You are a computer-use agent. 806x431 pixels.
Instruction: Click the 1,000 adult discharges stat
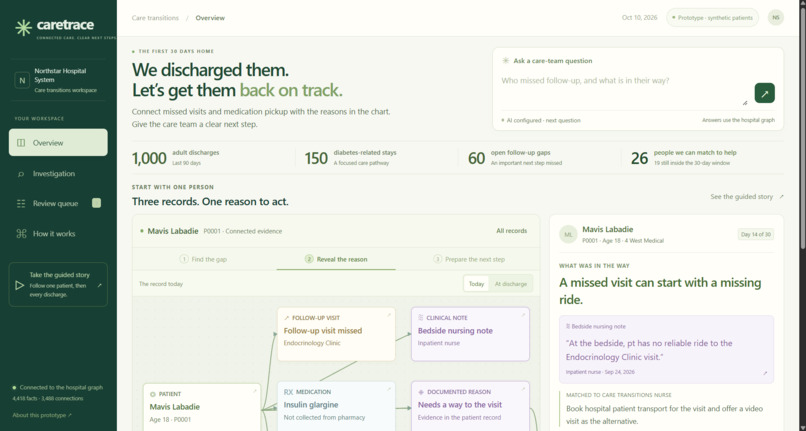coord(176,157)
